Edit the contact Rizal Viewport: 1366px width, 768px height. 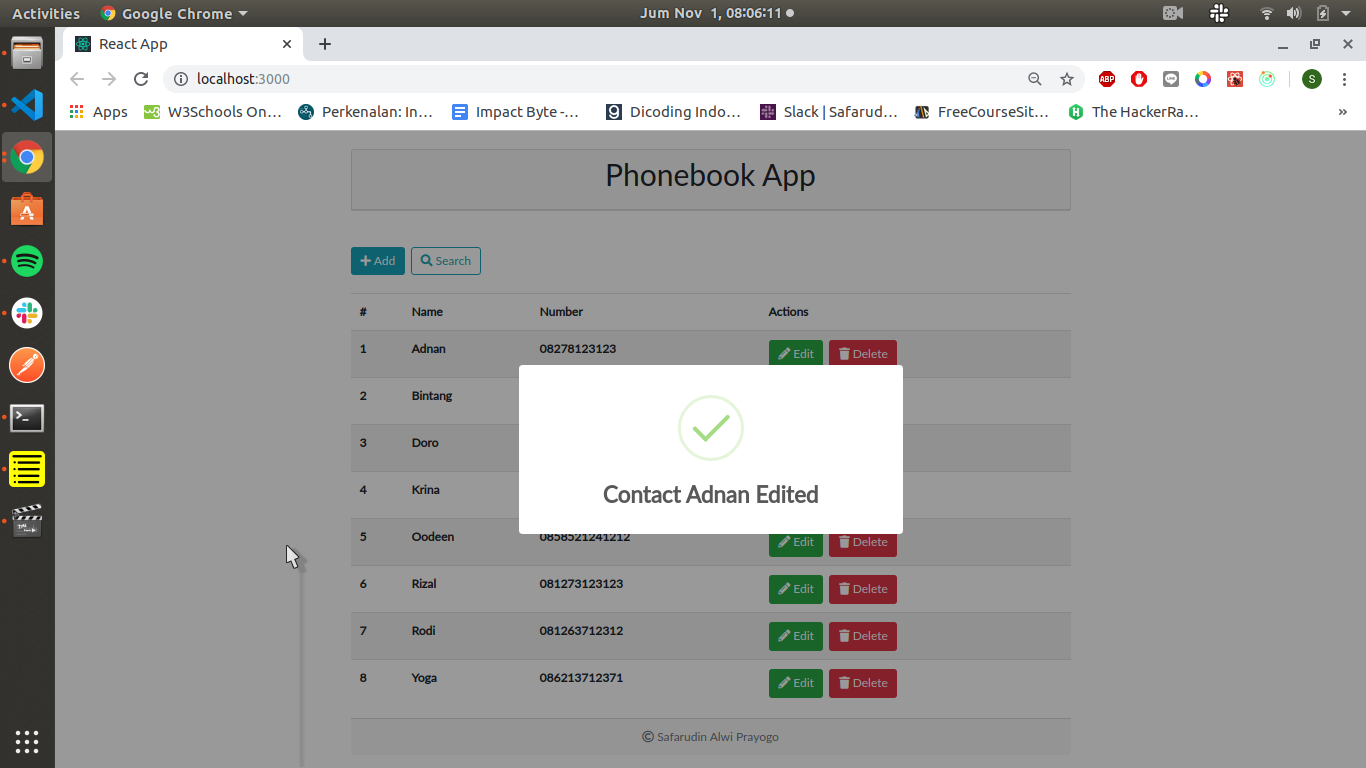[795, 589]
